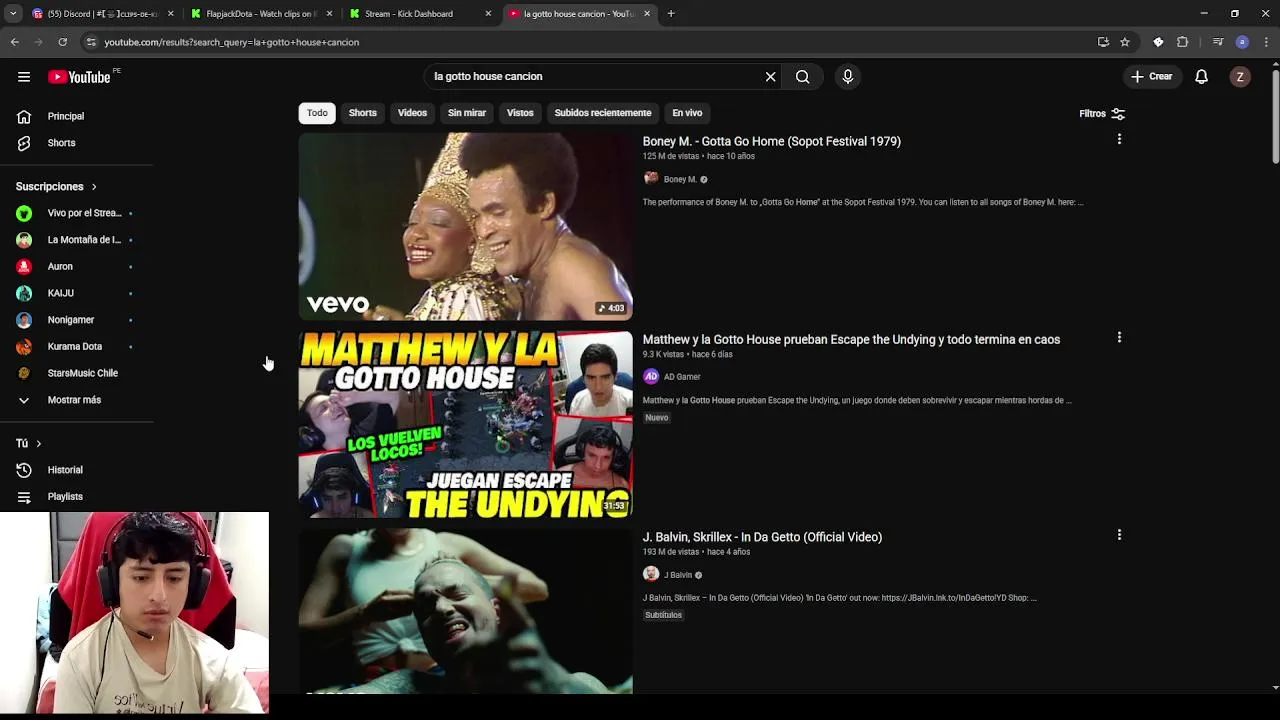View site information icon in address bar
This screenshot has width=1280, height=720.
pos(91,42)
